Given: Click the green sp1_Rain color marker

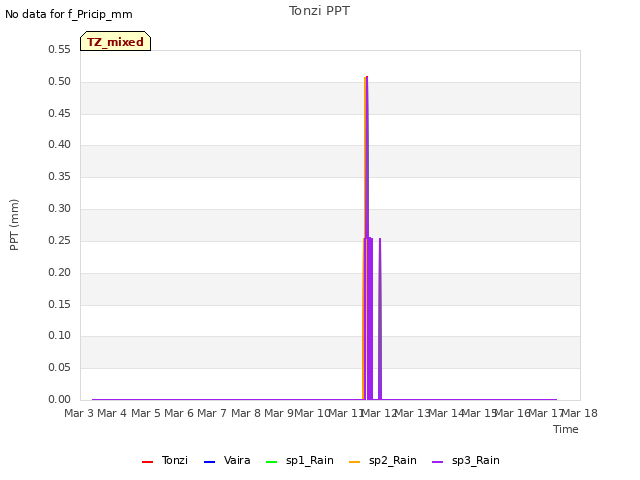Looking at the screenshot, I should point(271,462).
